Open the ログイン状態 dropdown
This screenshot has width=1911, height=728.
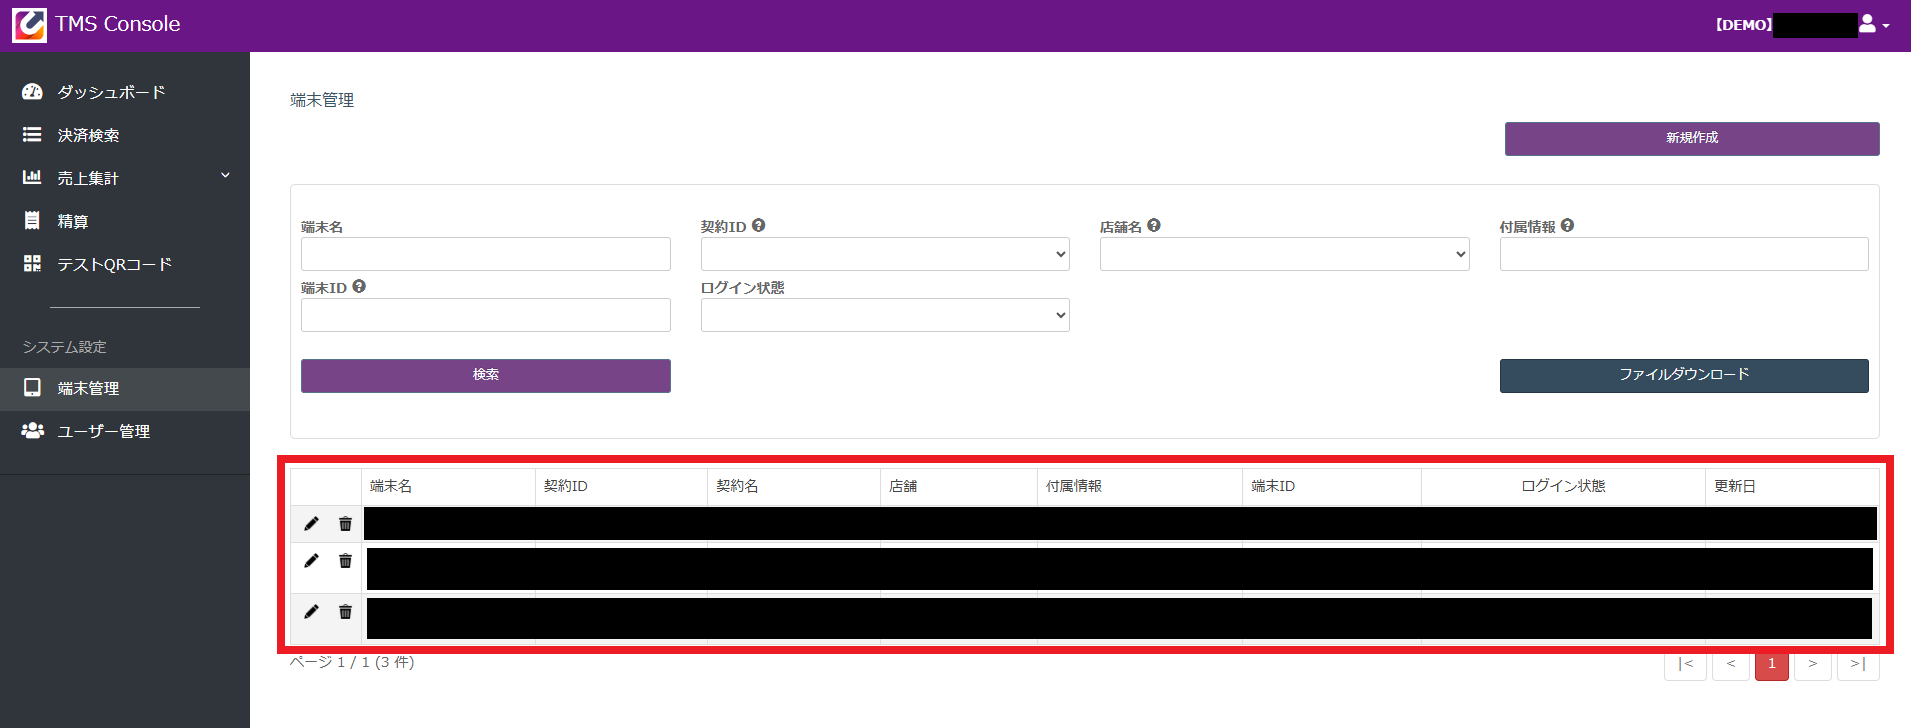[x=885, y=315]
